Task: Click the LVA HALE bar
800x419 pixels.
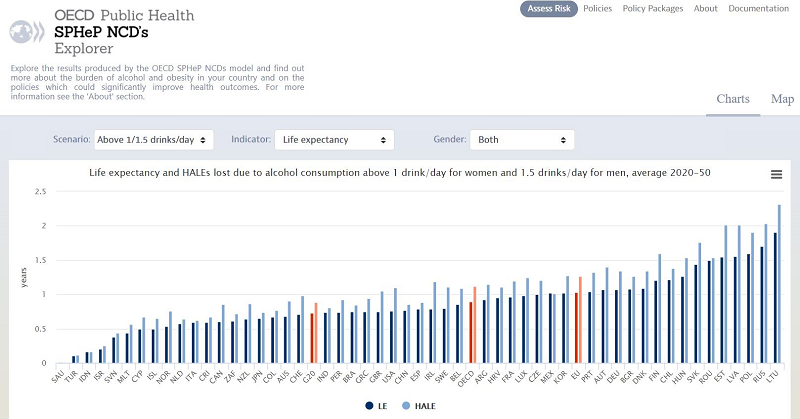Action: (739, 294)
